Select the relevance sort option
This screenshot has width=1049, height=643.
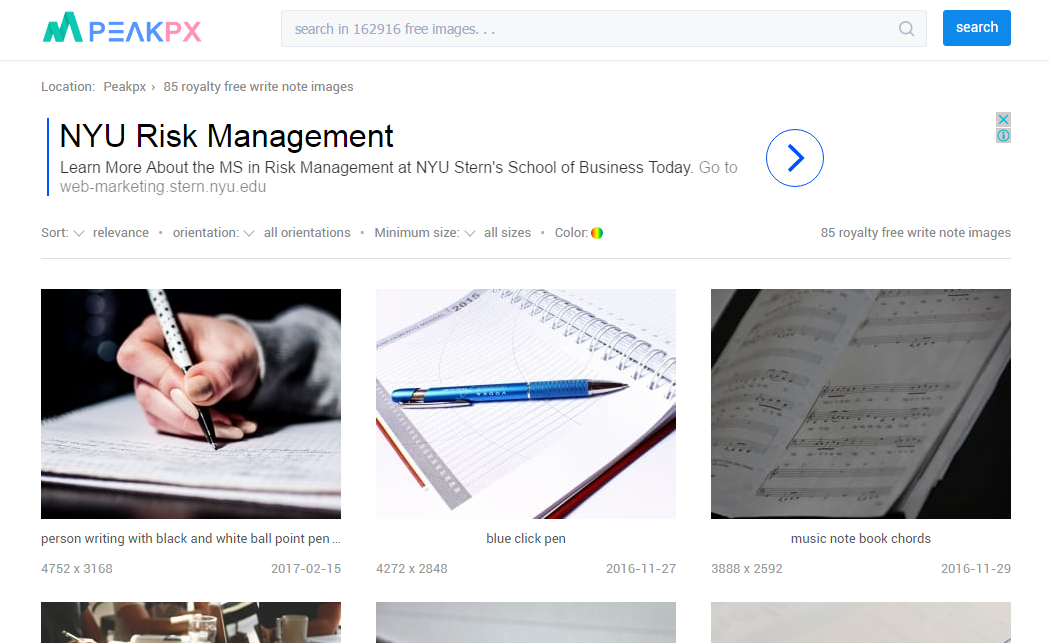120,233
